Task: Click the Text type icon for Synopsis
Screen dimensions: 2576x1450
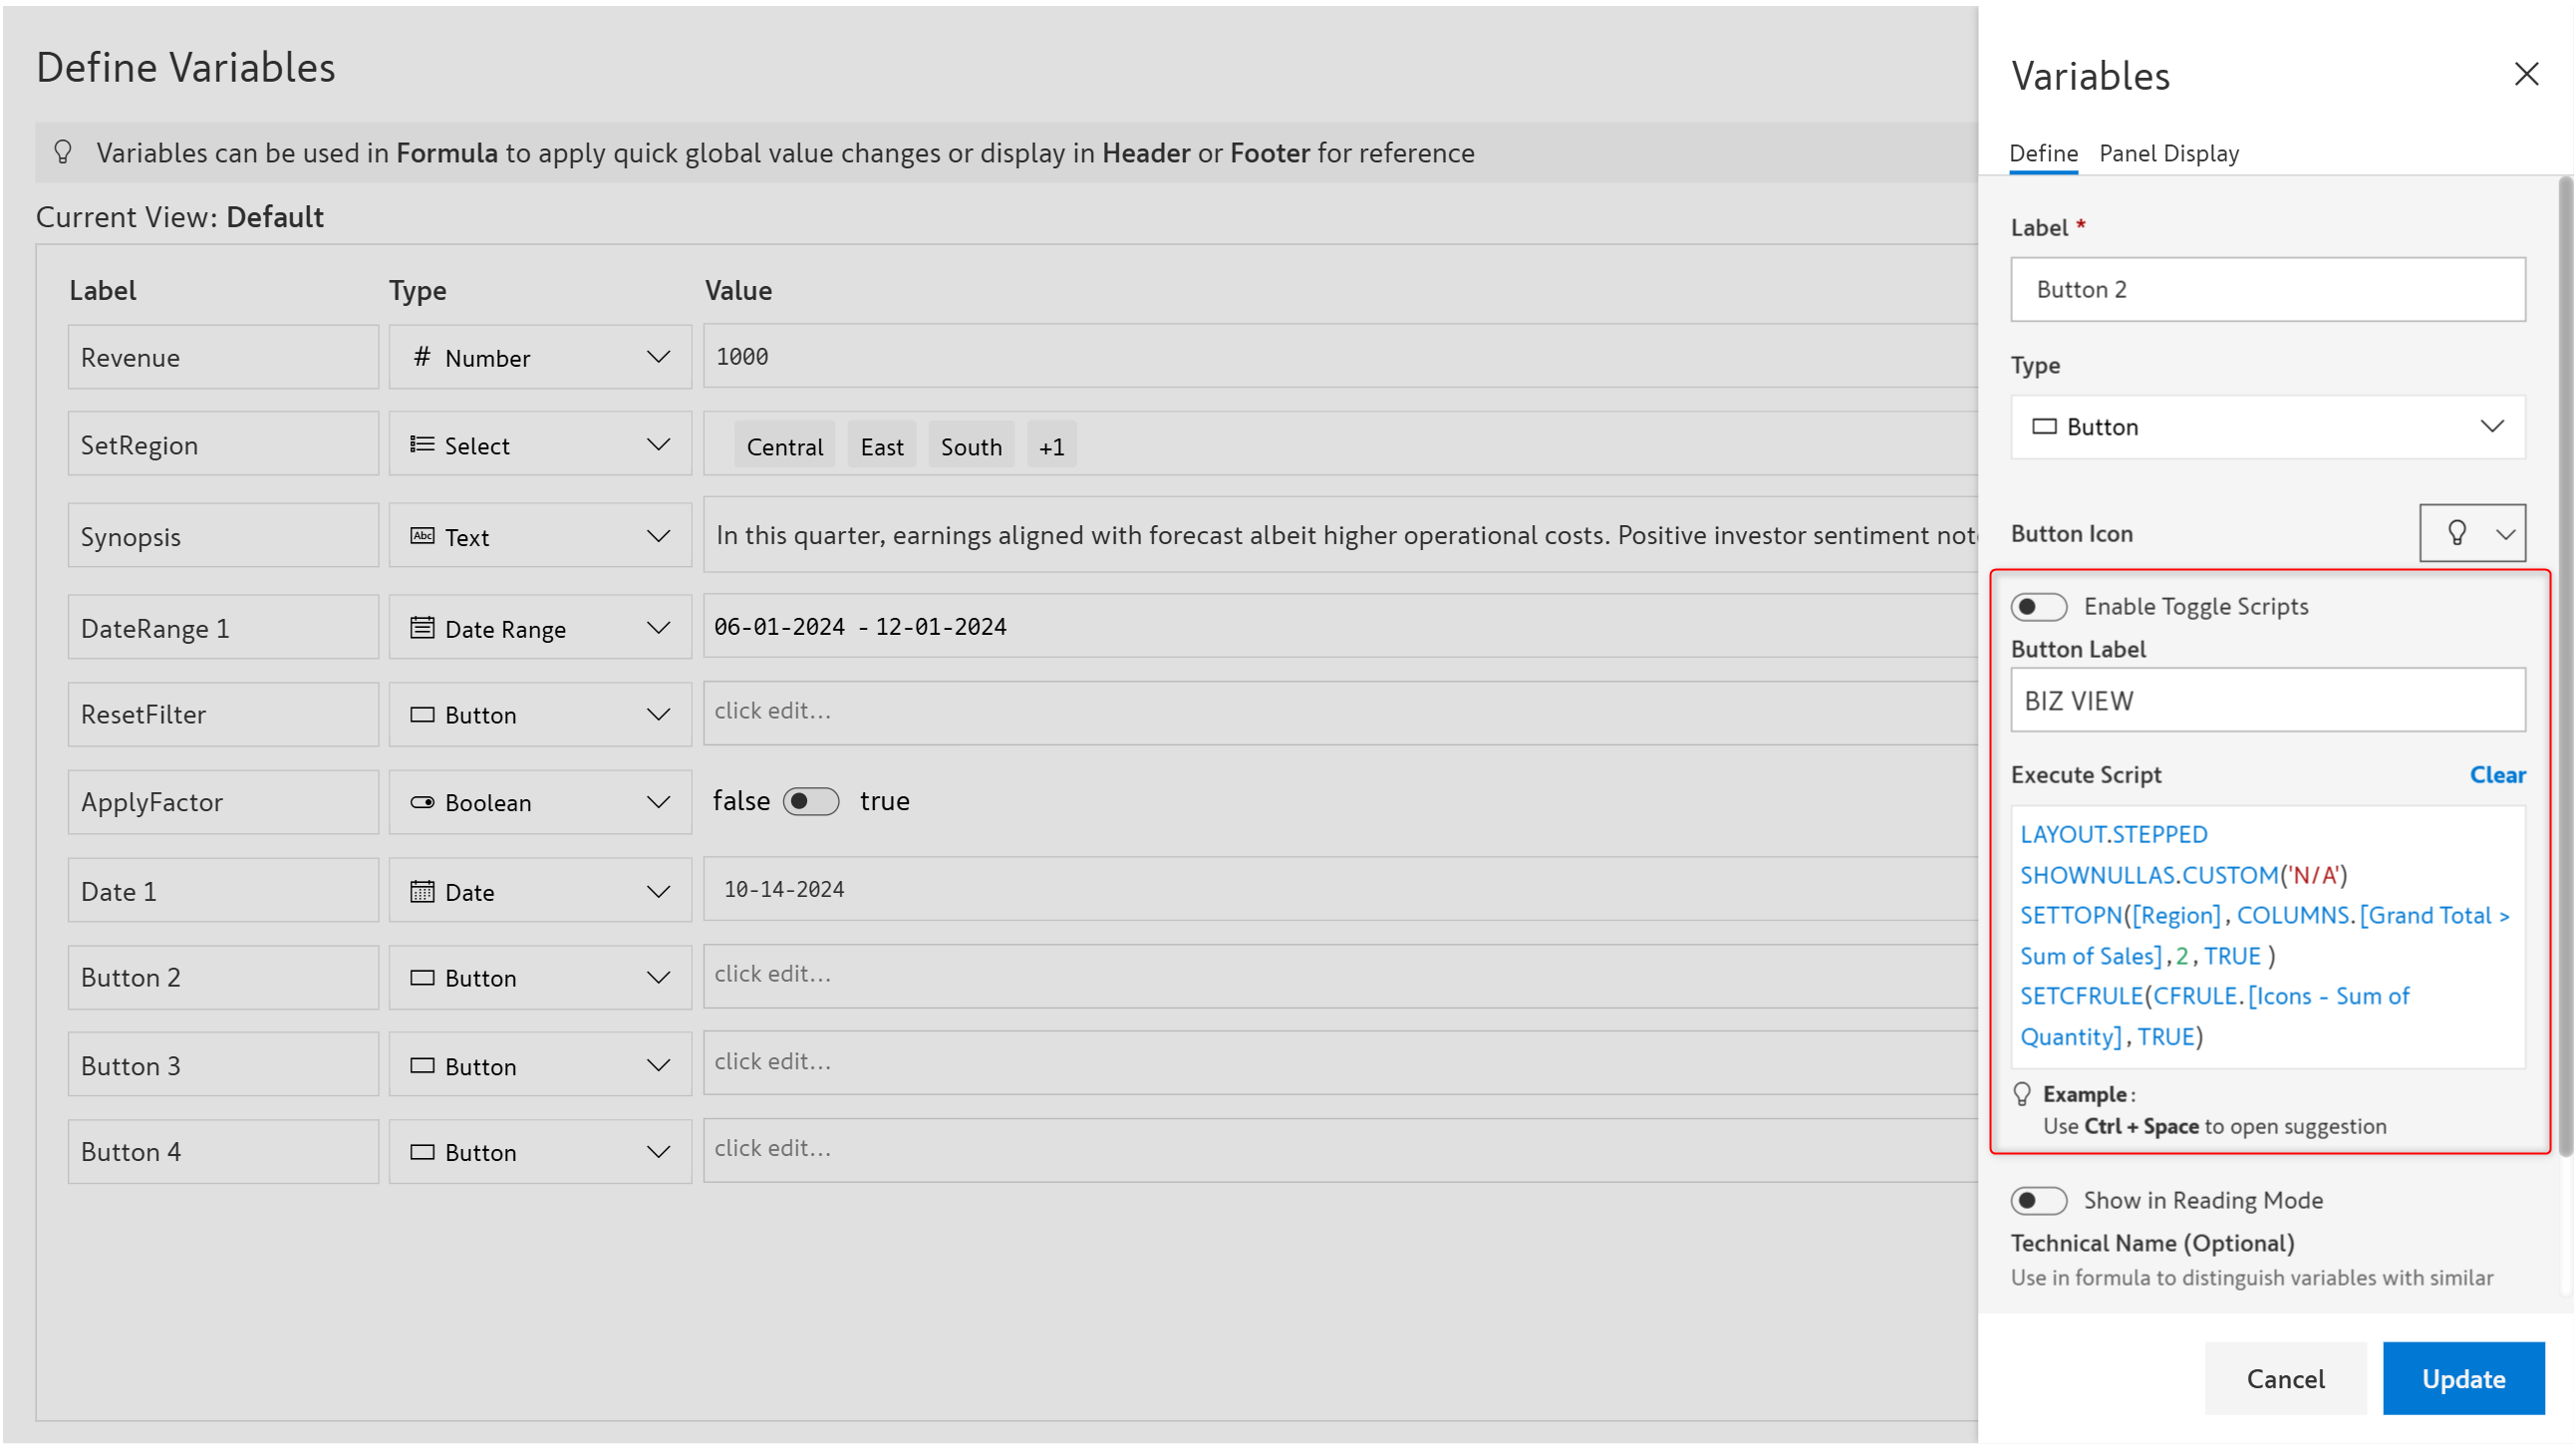Action: pyautogui.click(x=422, y=537)
